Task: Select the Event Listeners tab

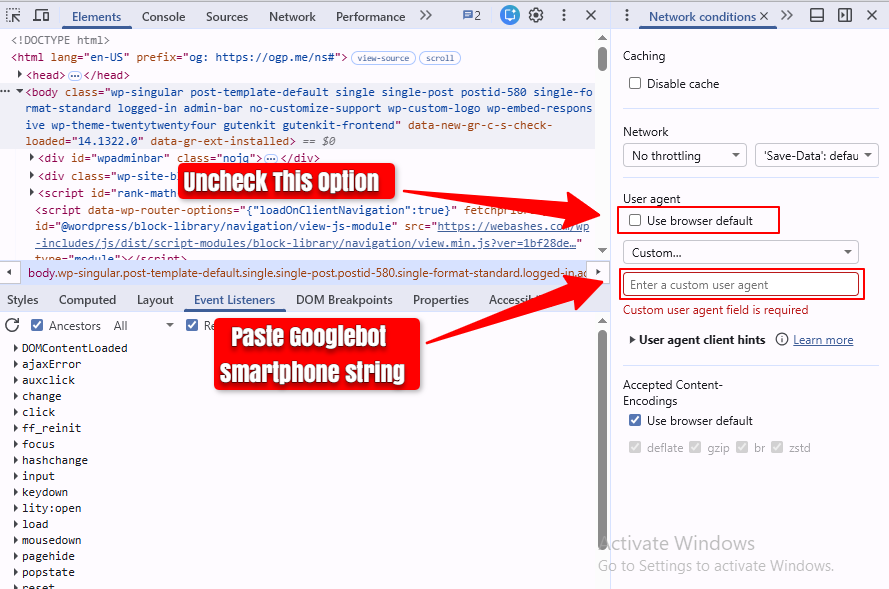Action: pyautogui.click(x=234, y=300)
